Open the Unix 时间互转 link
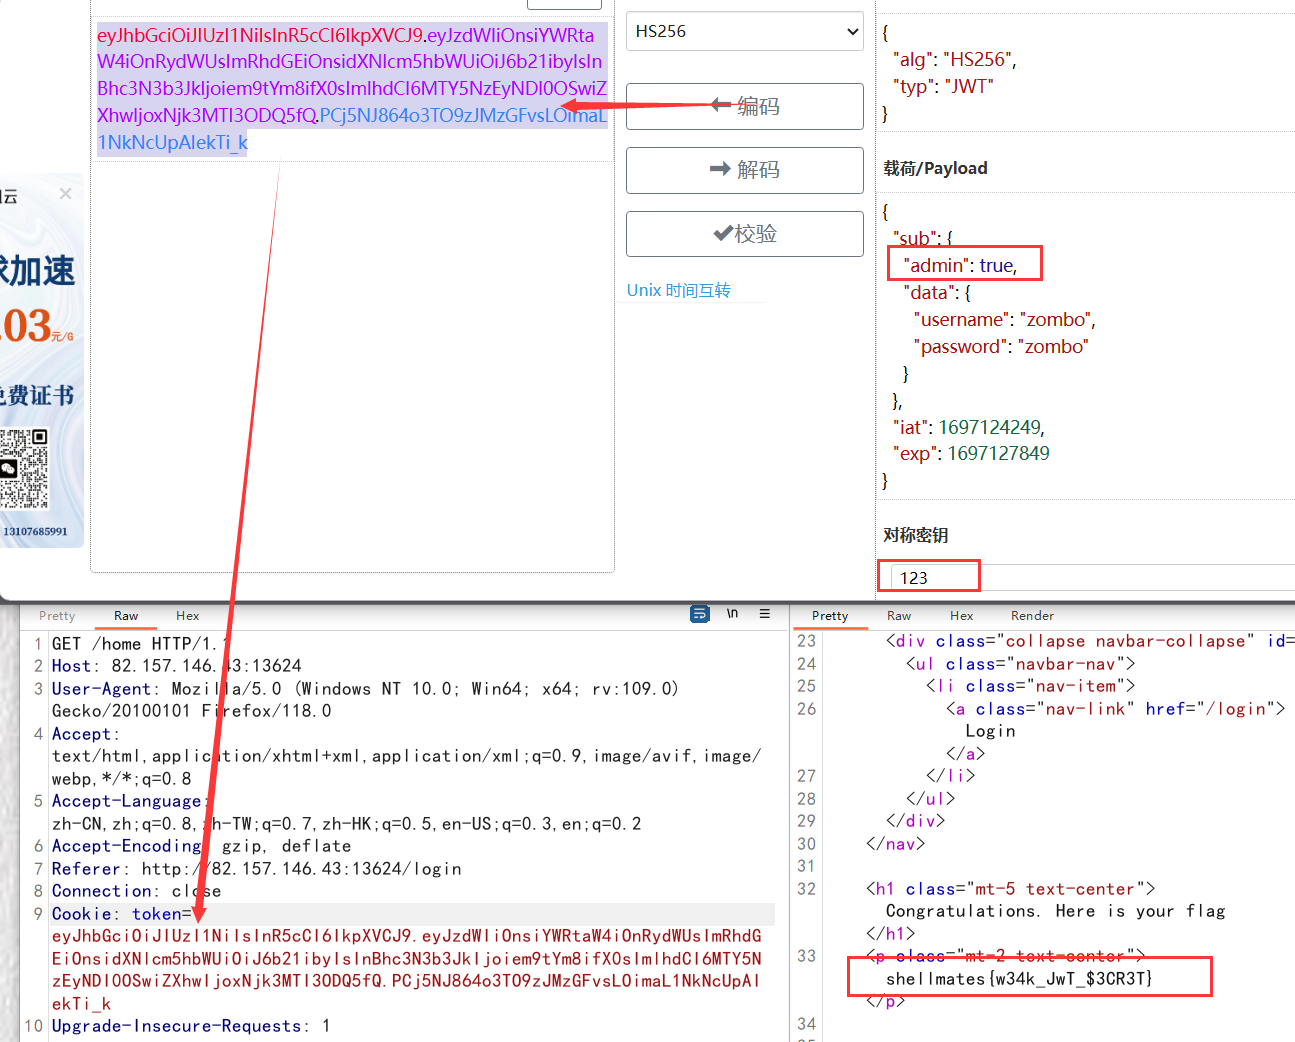1295x1042 pixels. click(679, 290)
